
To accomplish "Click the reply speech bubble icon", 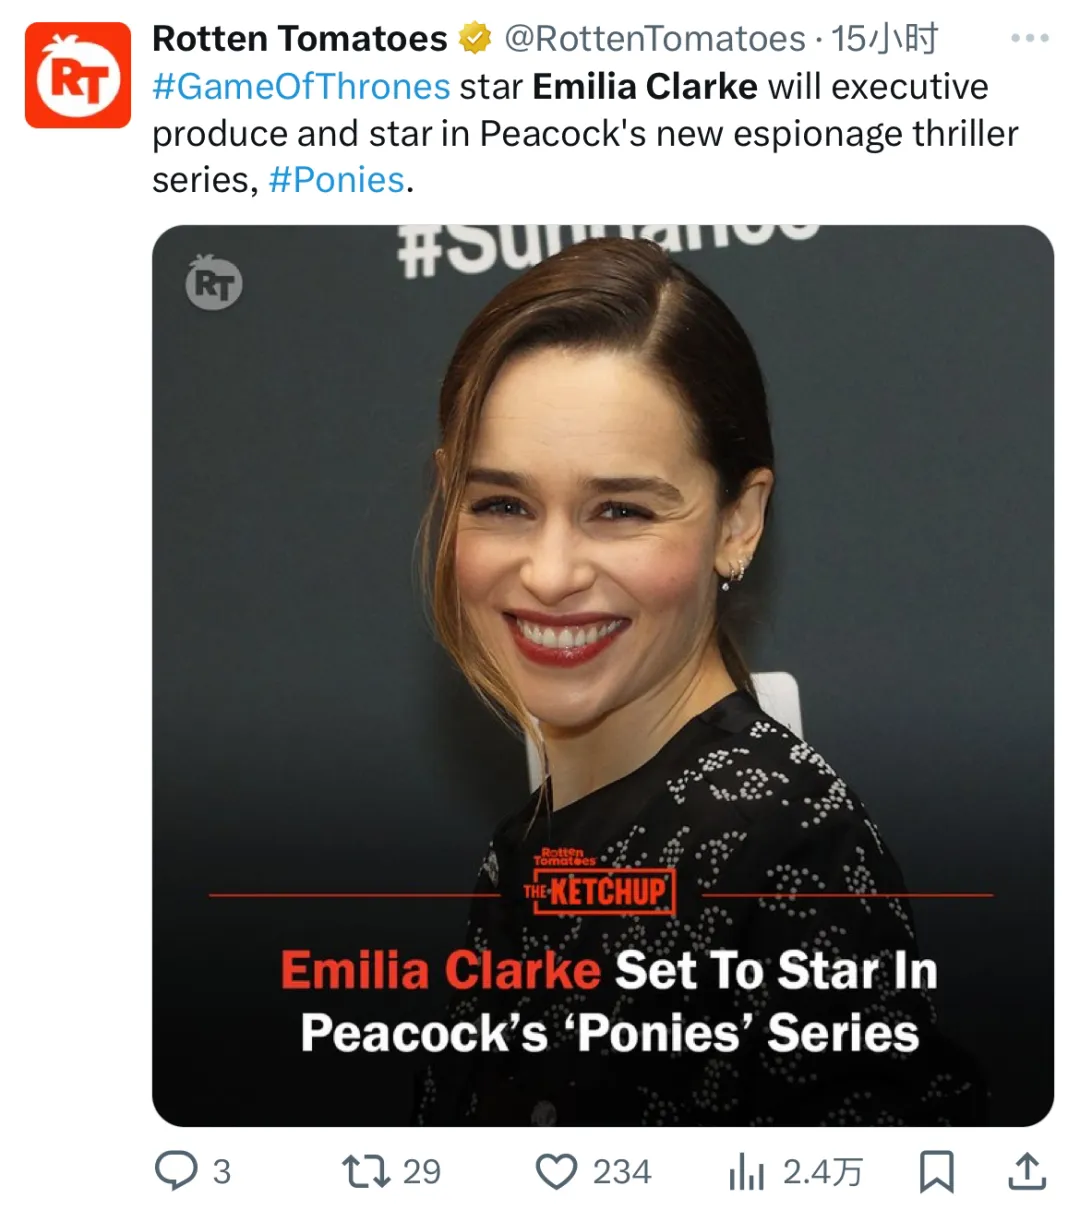I will coord(176,1171).
